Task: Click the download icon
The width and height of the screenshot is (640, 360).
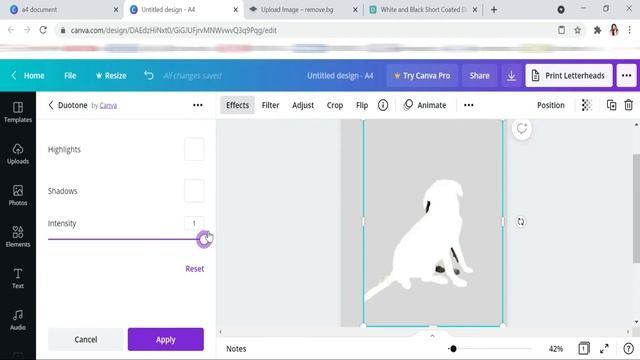Action: [511, 76]
